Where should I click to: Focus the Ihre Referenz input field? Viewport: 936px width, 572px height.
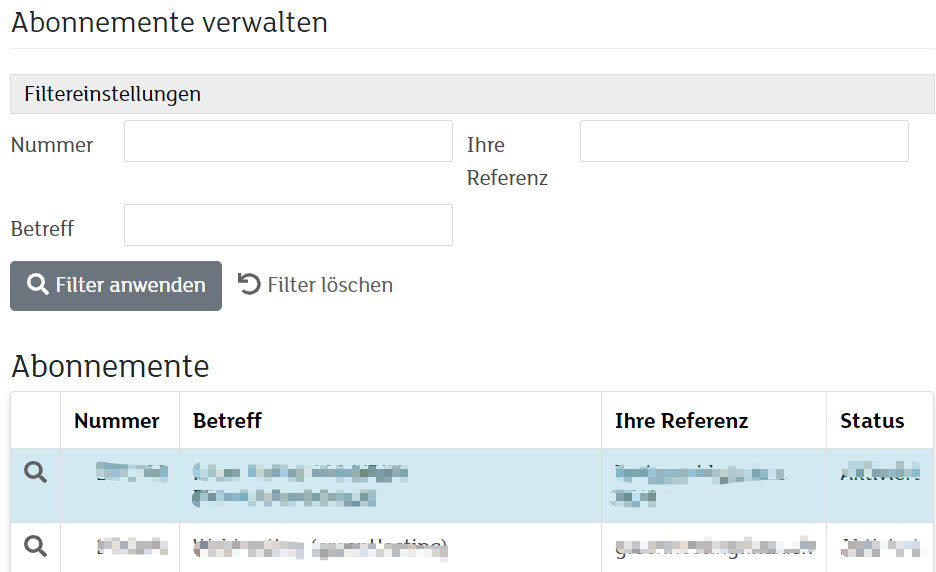744,141
